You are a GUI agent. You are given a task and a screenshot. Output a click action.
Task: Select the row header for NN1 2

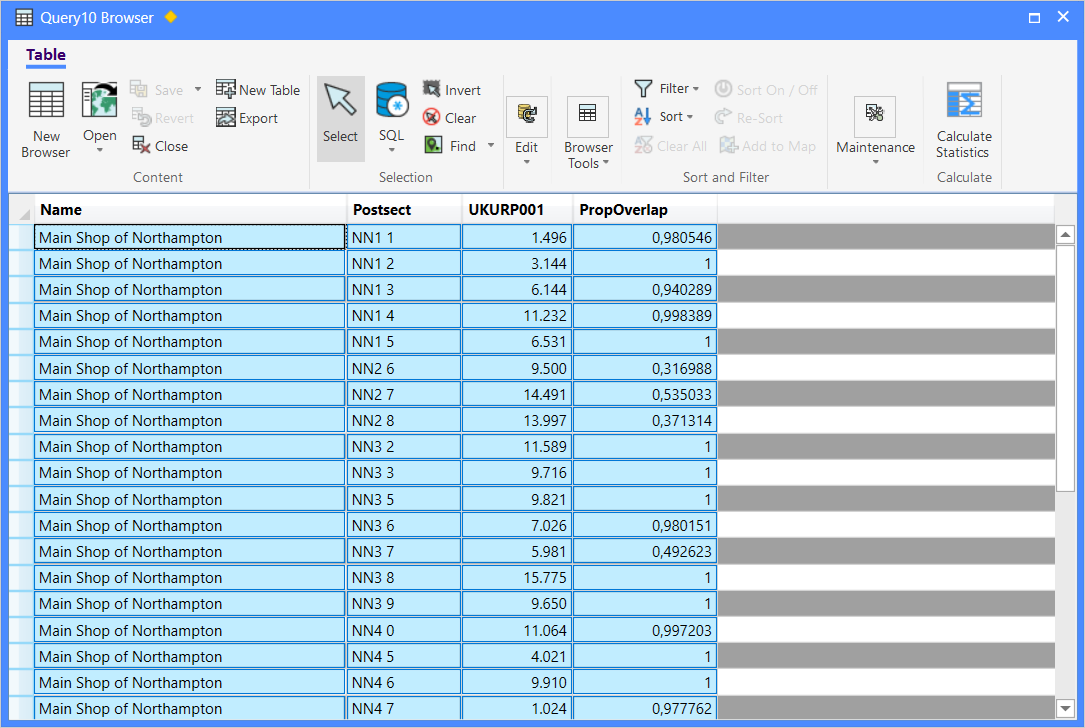(21, 264)
